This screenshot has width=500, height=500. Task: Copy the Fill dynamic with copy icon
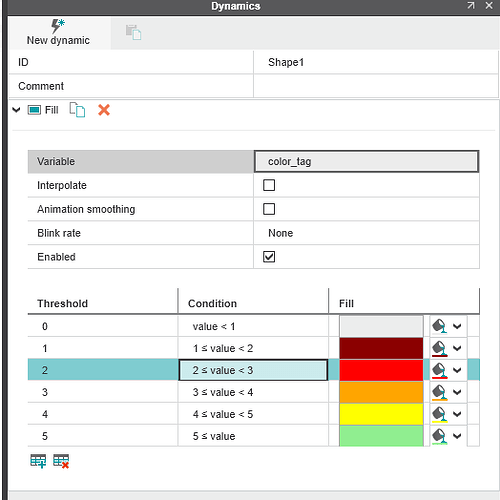77,110
